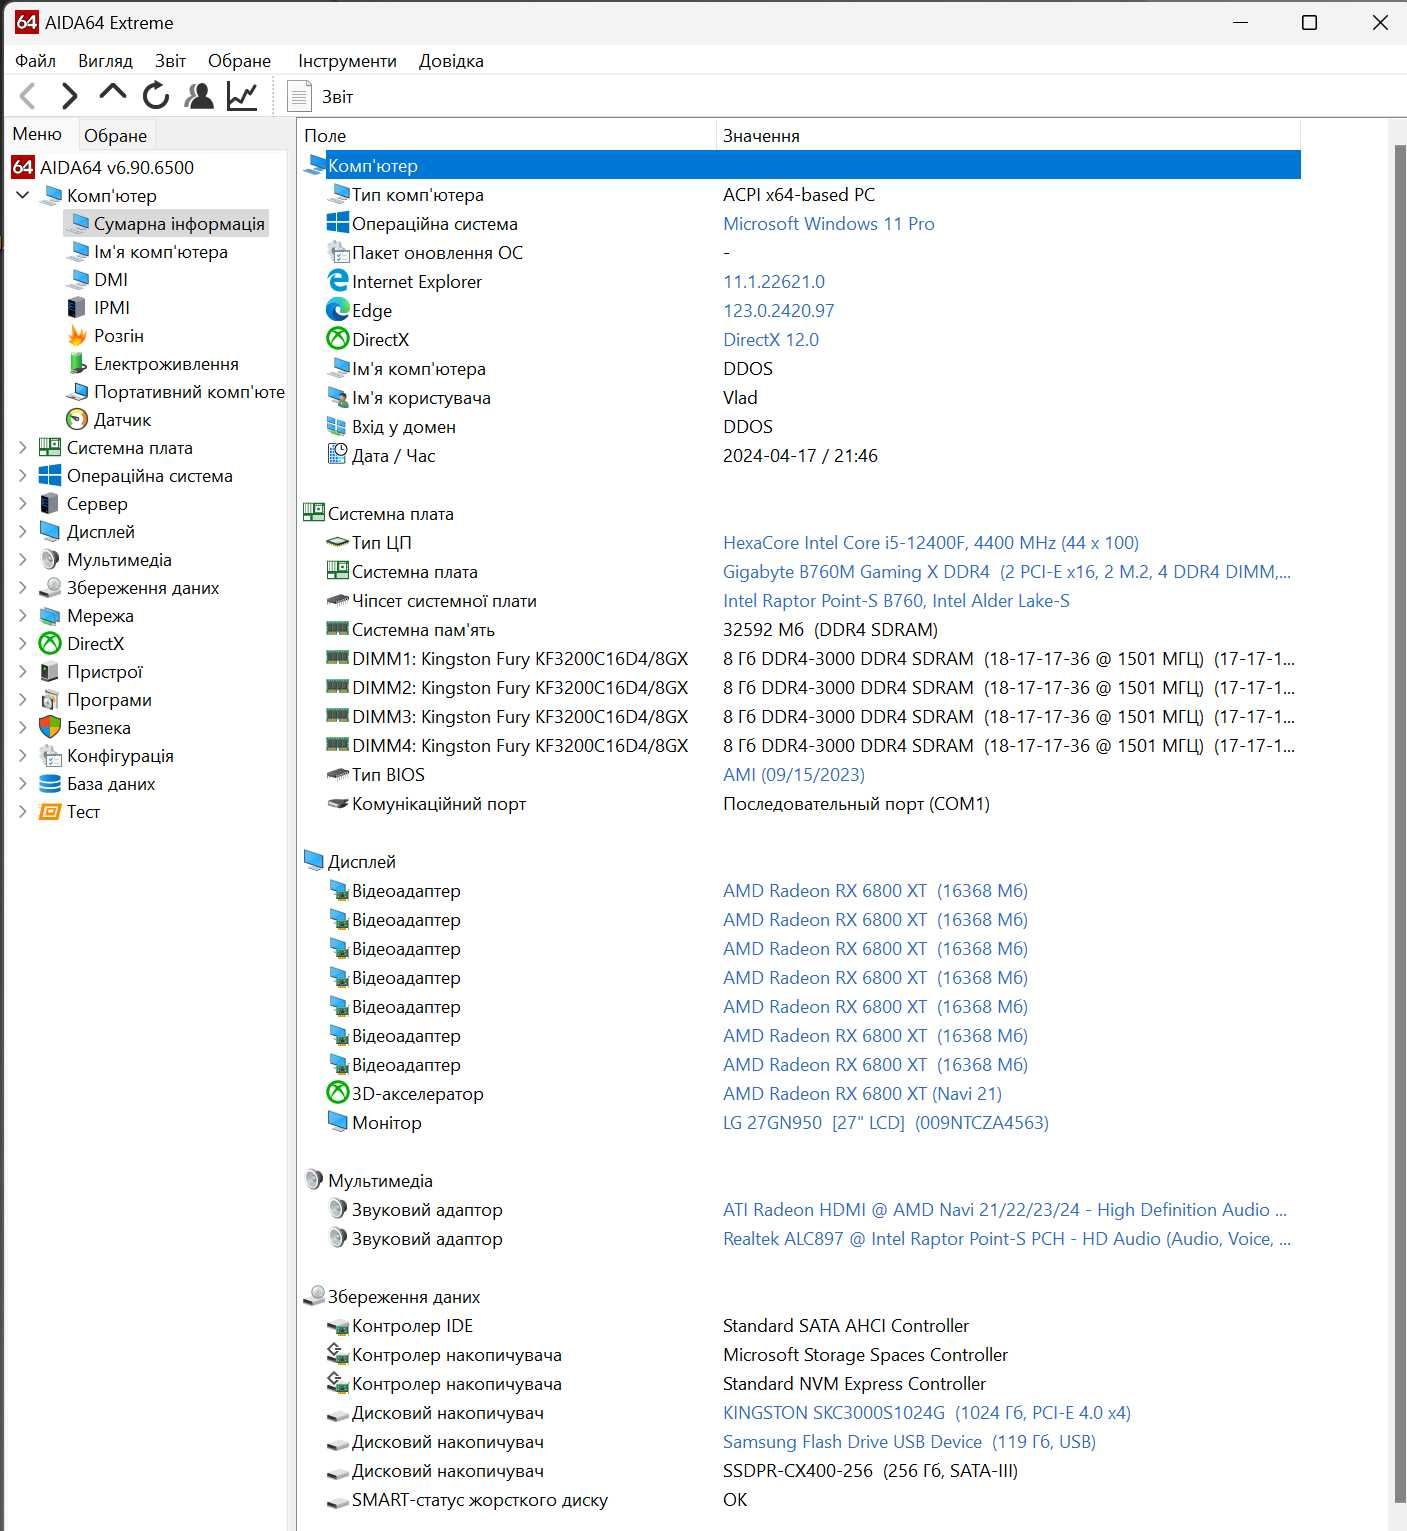
Task: Open the Microsoft Windows 11 Pro link
Action: tap(828, 223)
